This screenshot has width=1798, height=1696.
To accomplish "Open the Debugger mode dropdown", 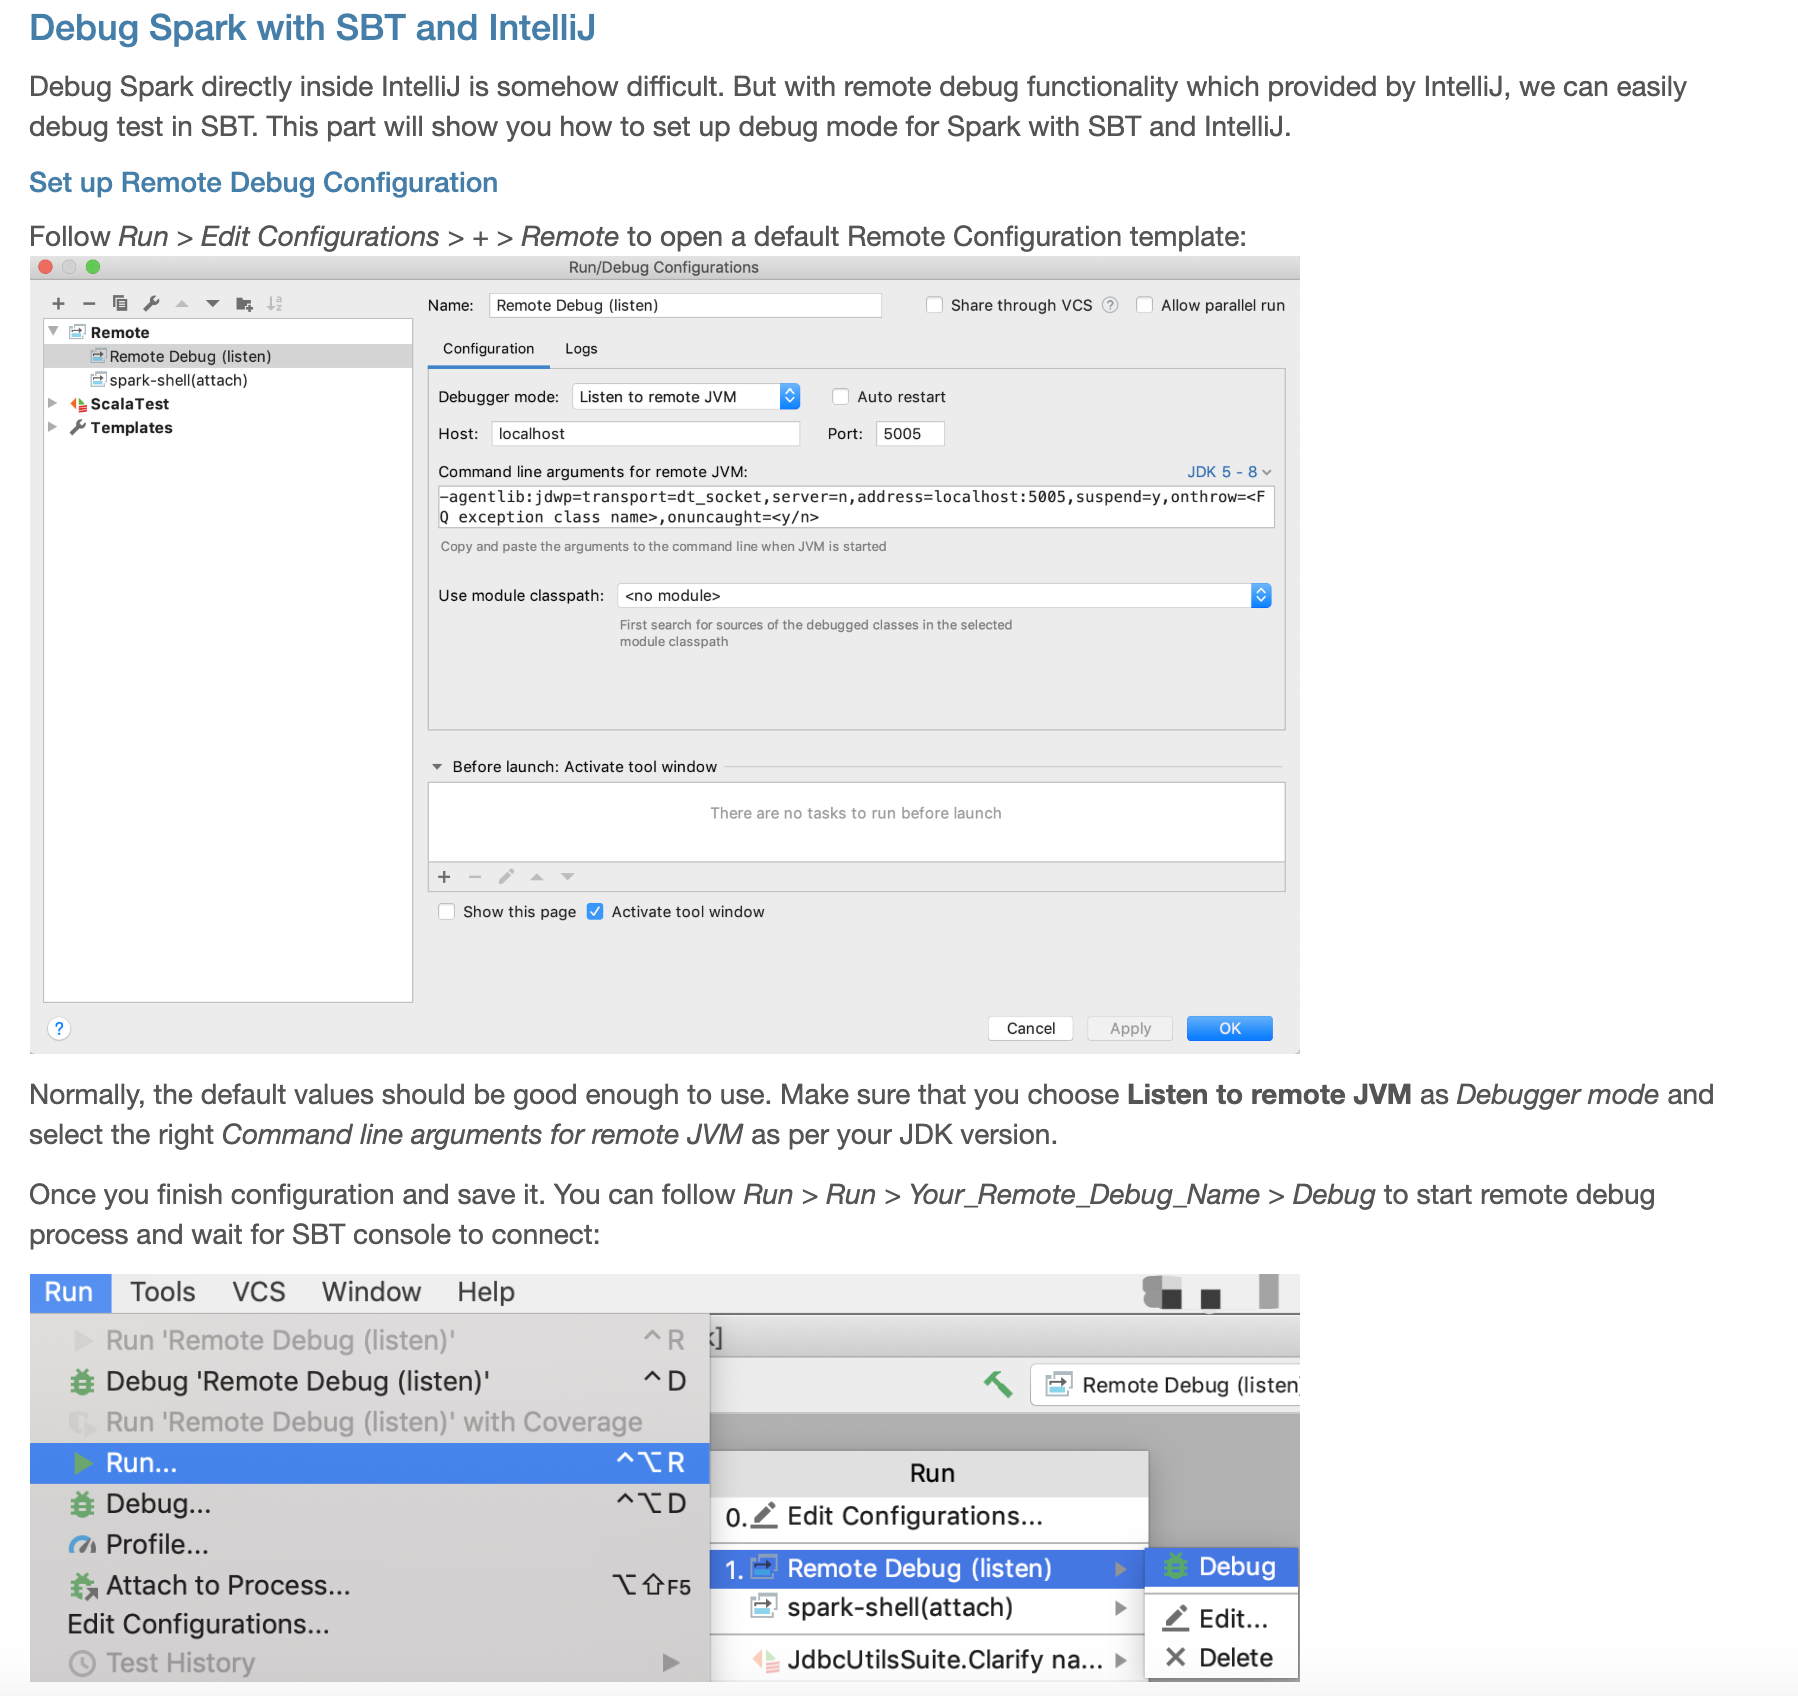I will pos(686,397).
